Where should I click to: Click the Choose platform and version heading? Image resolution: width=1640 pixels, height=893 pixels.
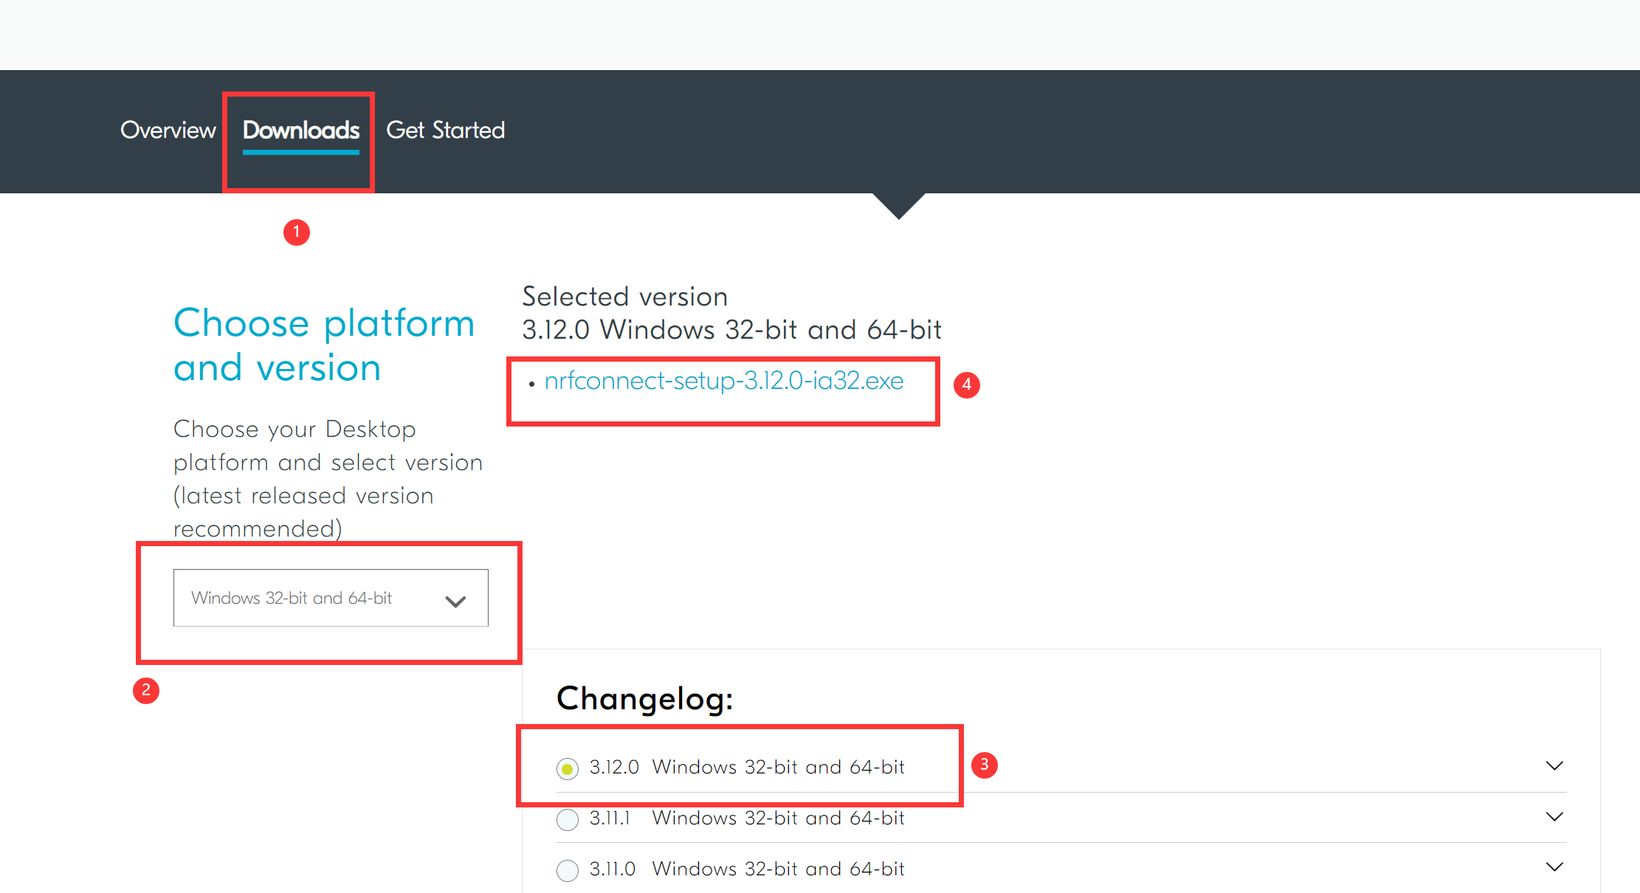point(323,345)
